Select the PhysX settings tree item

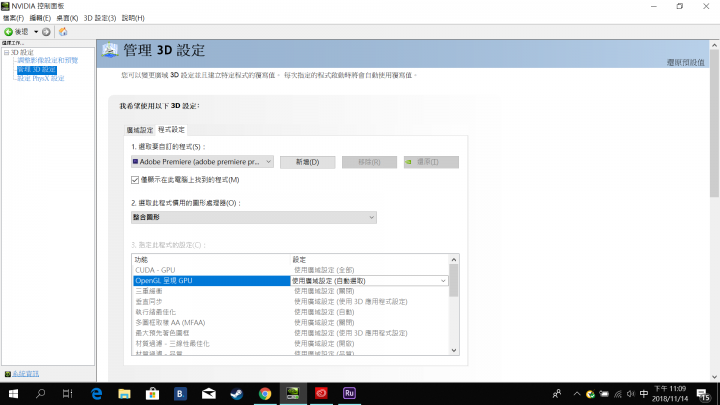click(41, 79)
